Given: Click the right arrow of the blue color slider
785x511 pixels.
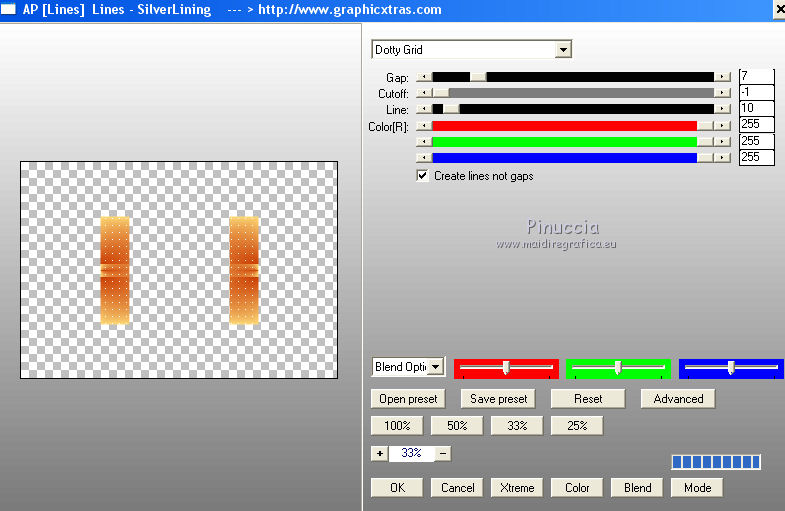Looking at the screenshot, I should tap(722, 158).
